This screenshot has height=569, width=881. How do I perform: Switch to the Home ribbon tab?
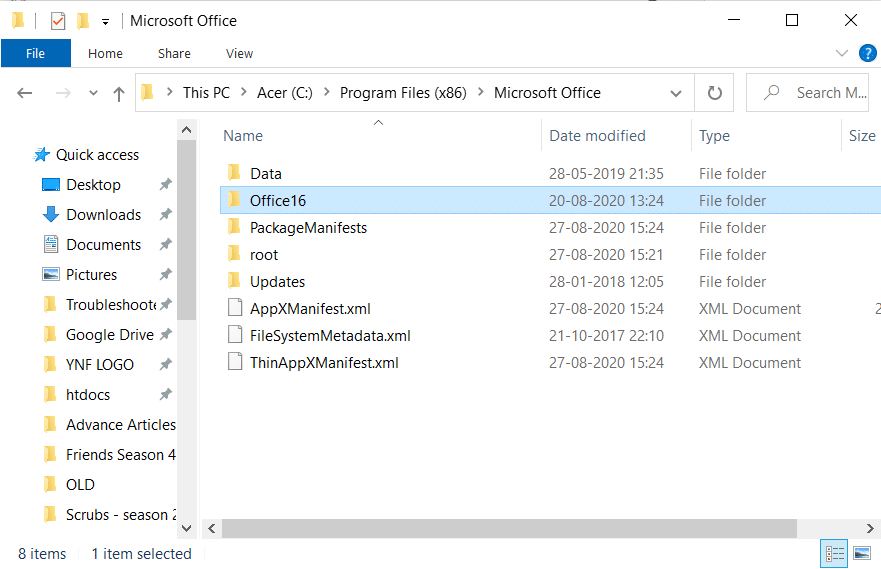pyautogui.click(x=105, y=53)
